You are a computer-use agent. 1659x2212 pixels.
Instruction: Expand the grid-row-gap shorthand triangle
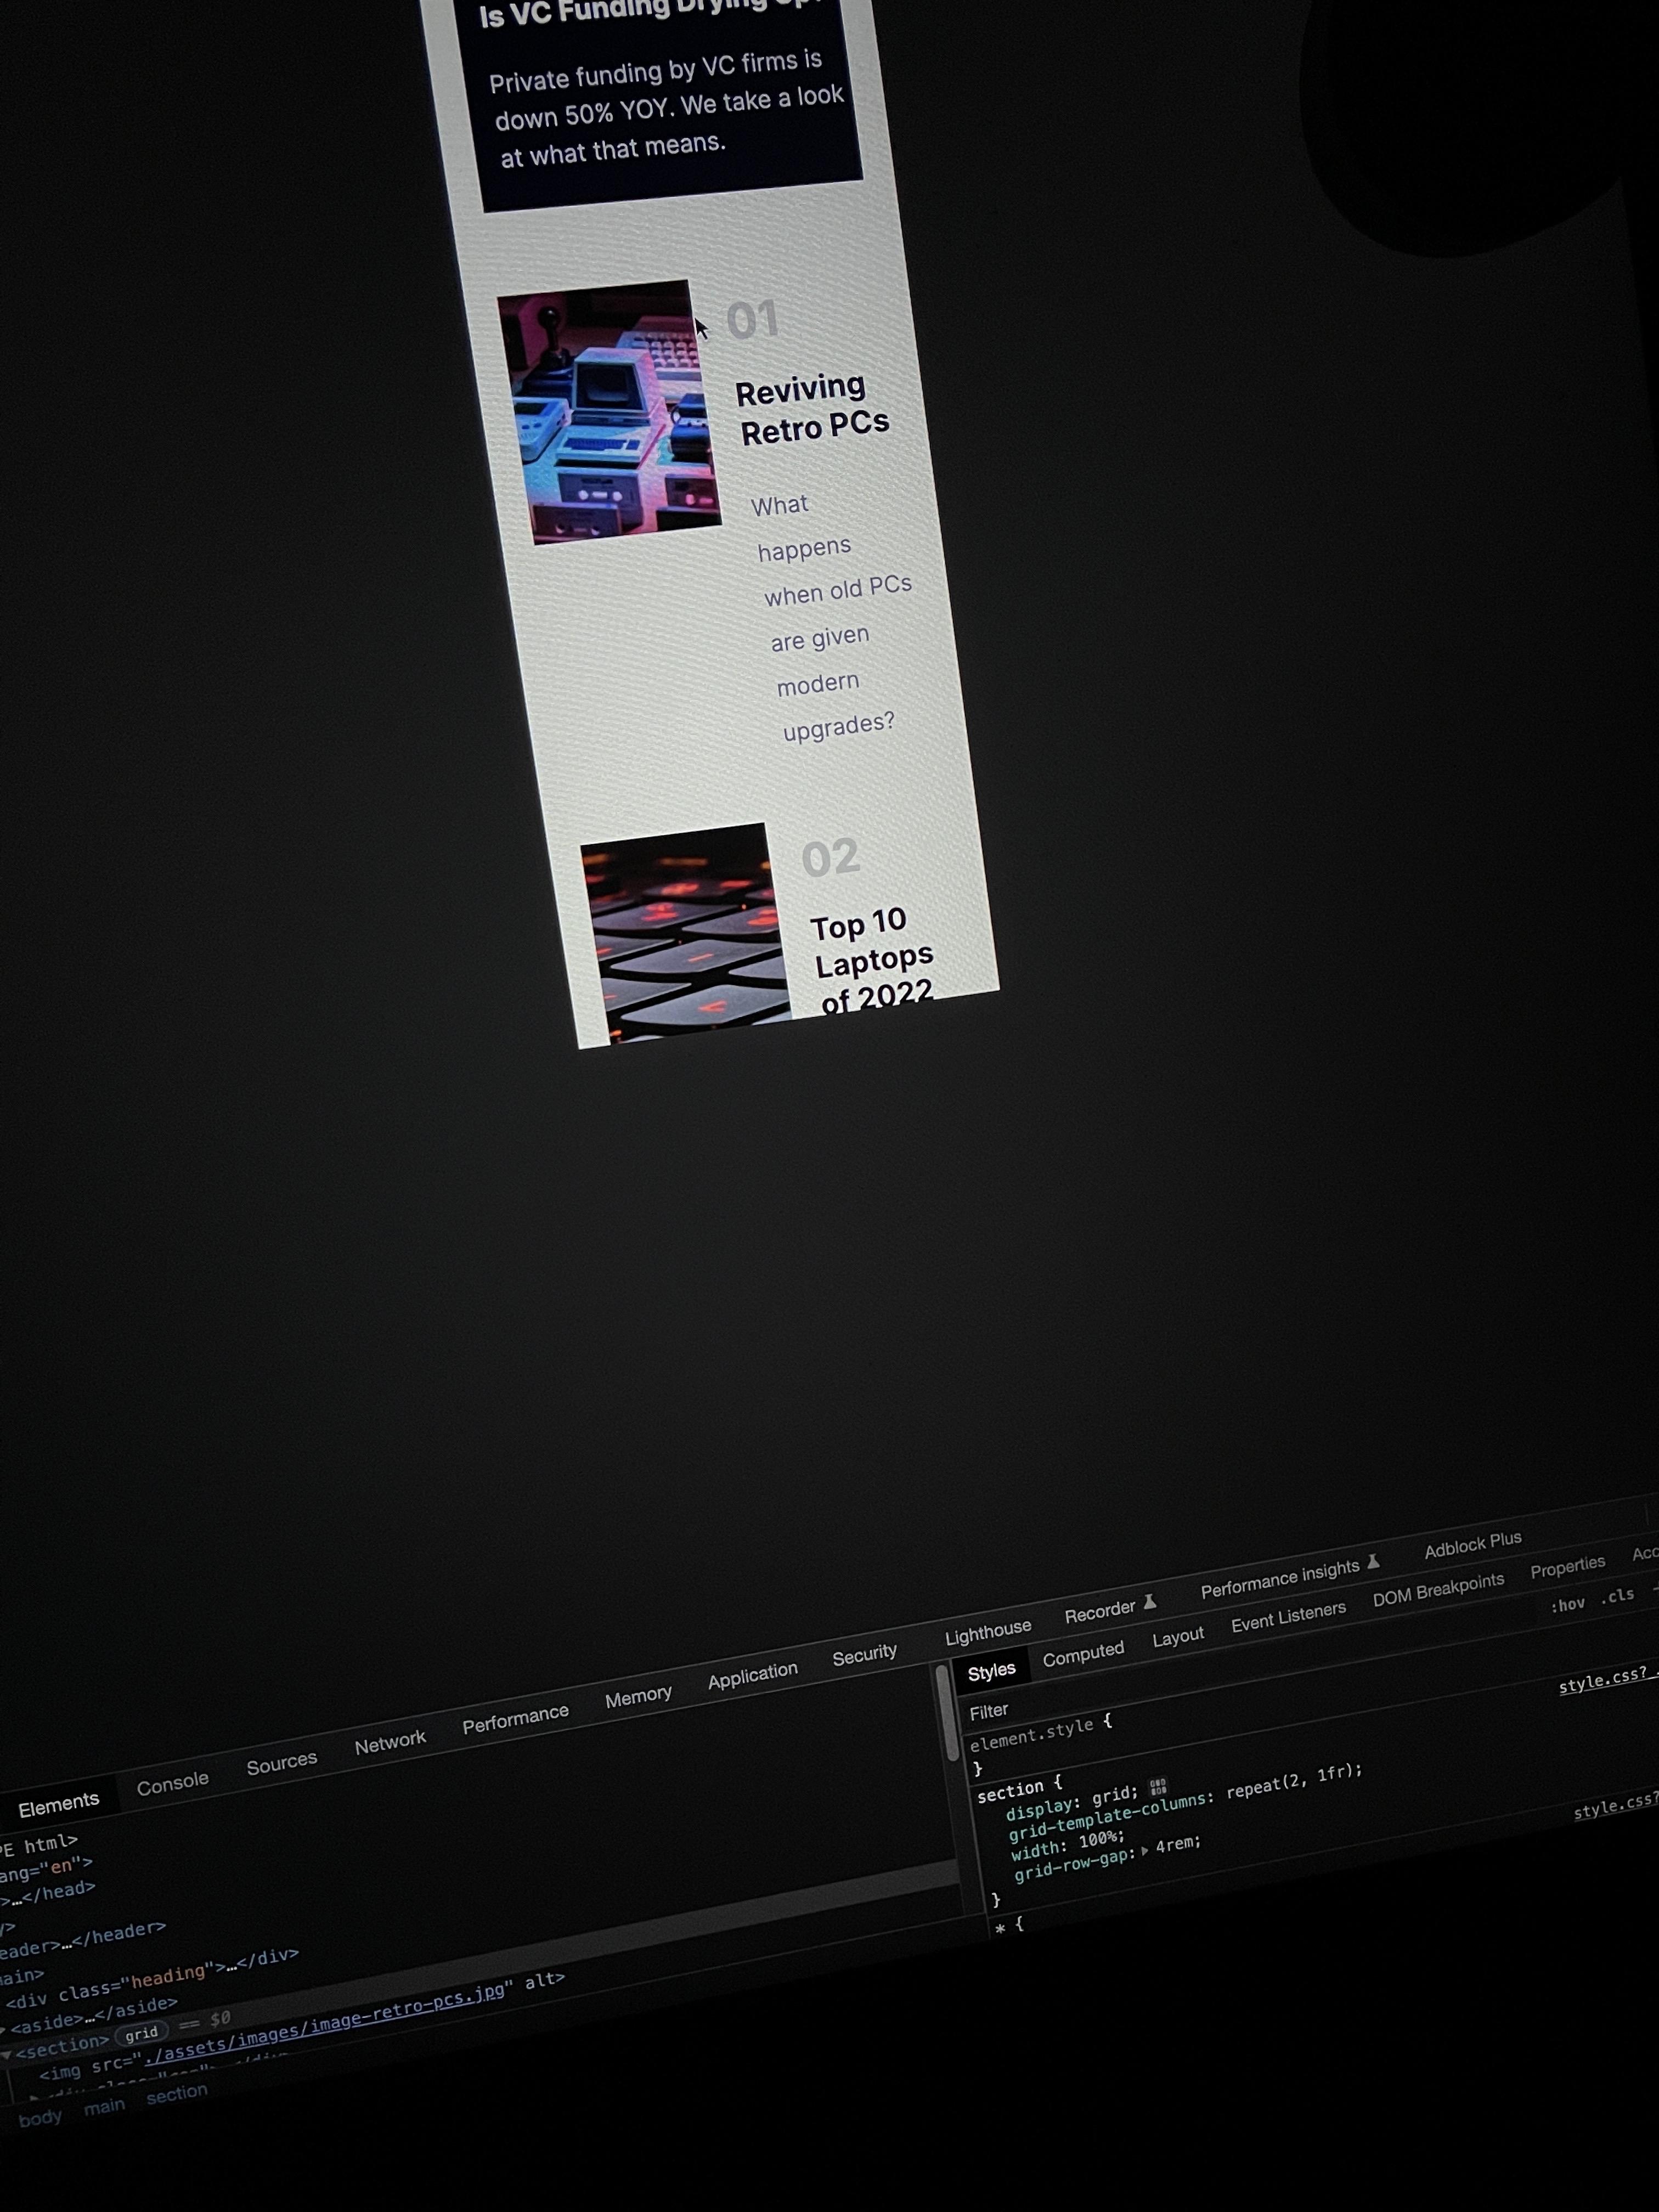click(x=1144, y=1851)
